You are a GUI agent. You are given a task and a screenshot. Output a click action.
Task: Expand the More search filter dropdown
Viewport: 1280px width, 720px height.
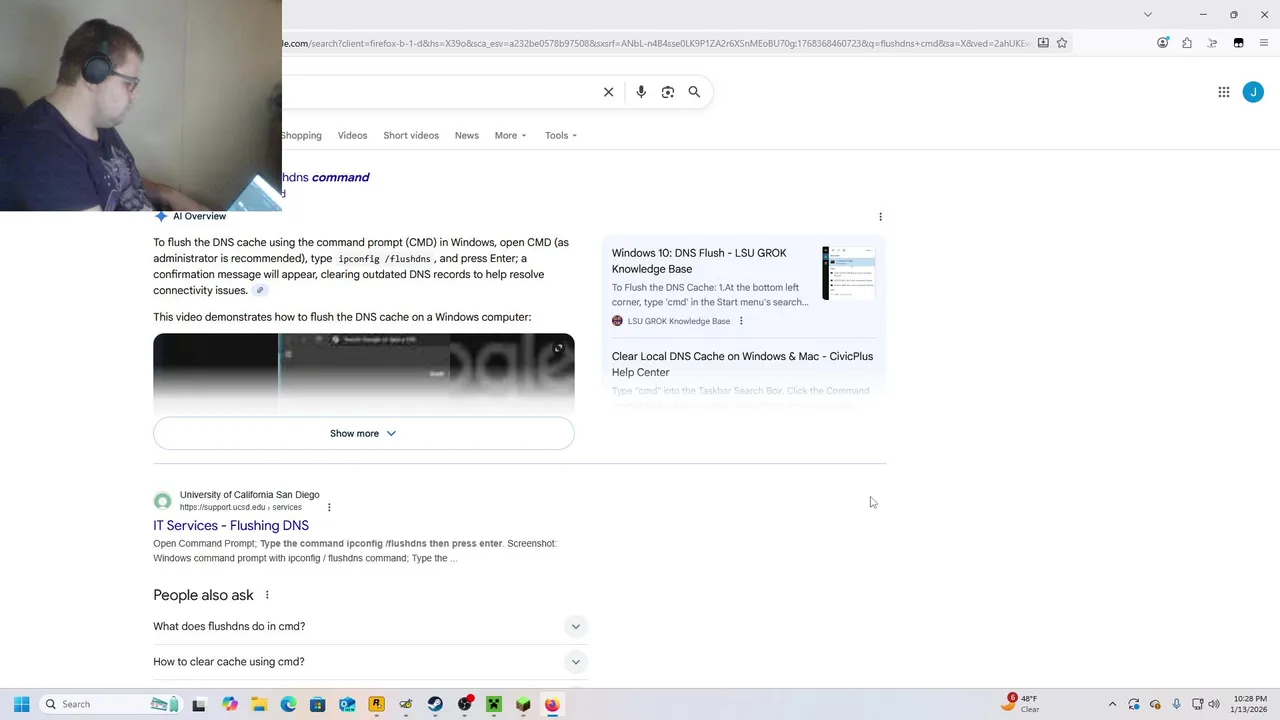pos(510,135)
